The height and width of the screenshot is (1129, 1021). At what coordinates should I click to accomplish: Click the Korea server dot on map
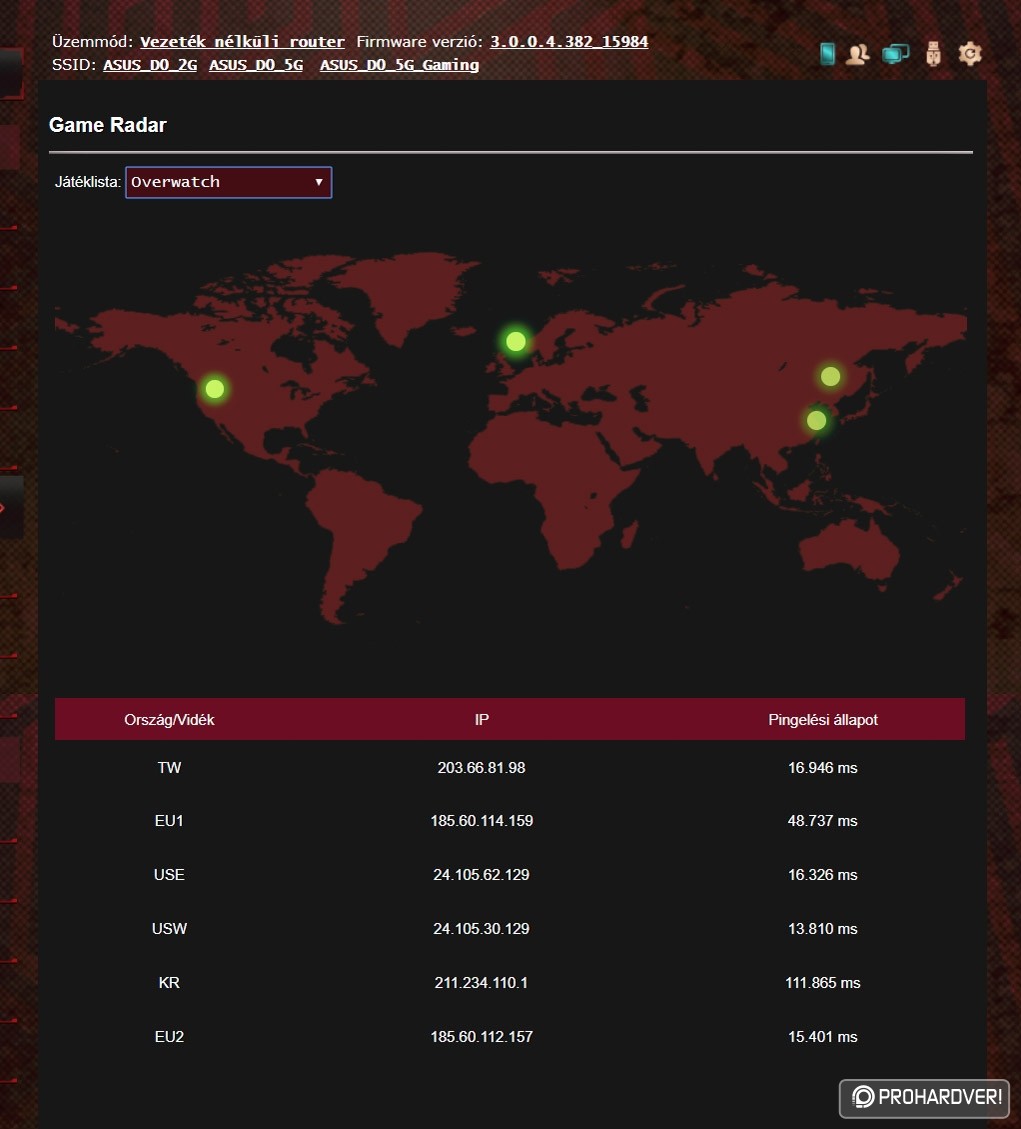[x=830, y=376]
